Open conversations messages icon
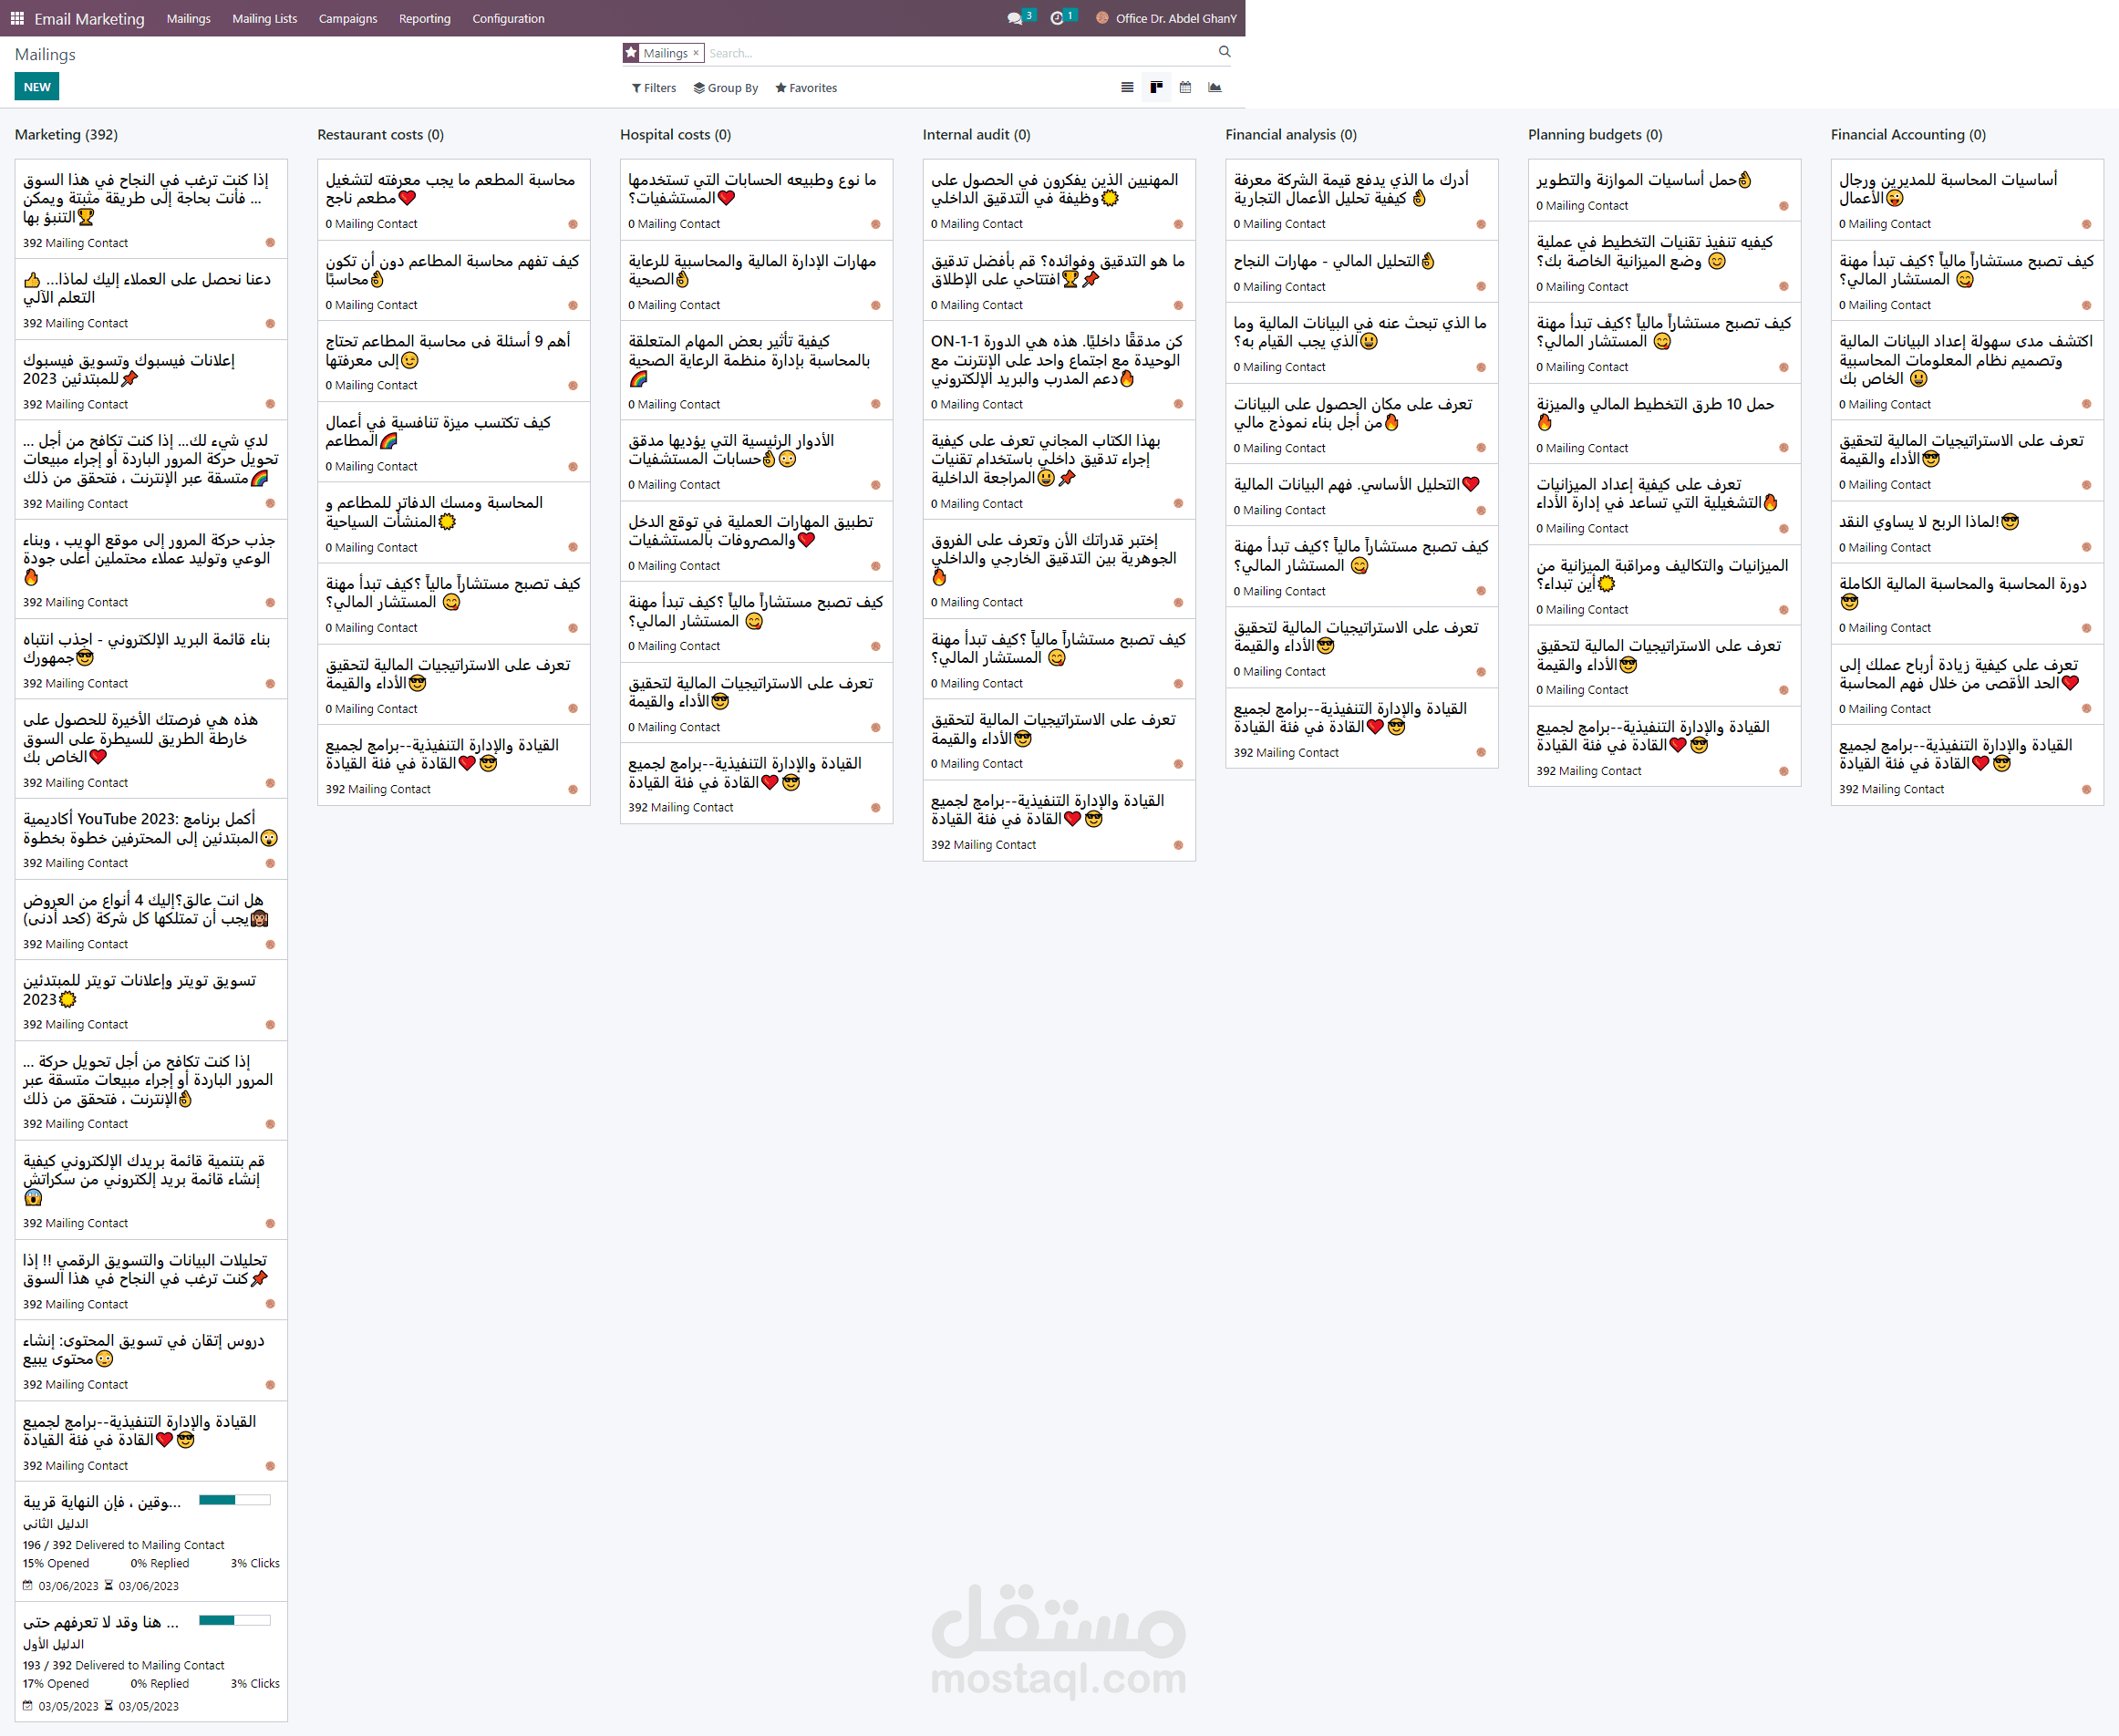Viewport: 2119px width, 1736px height. (x=1014, y=18)
